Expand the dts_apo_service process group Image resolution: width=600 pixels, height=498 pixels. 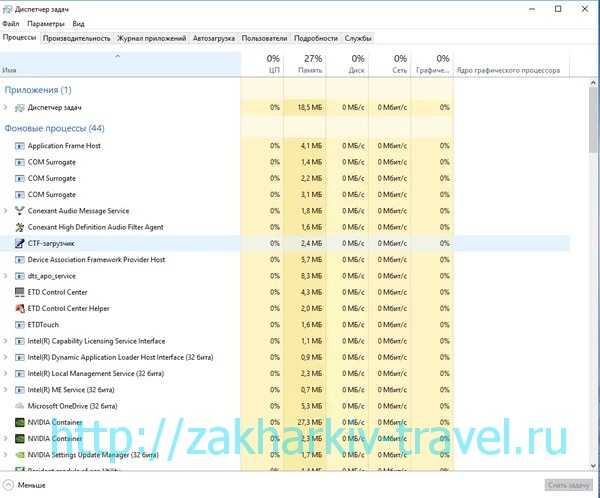(5, 276)
